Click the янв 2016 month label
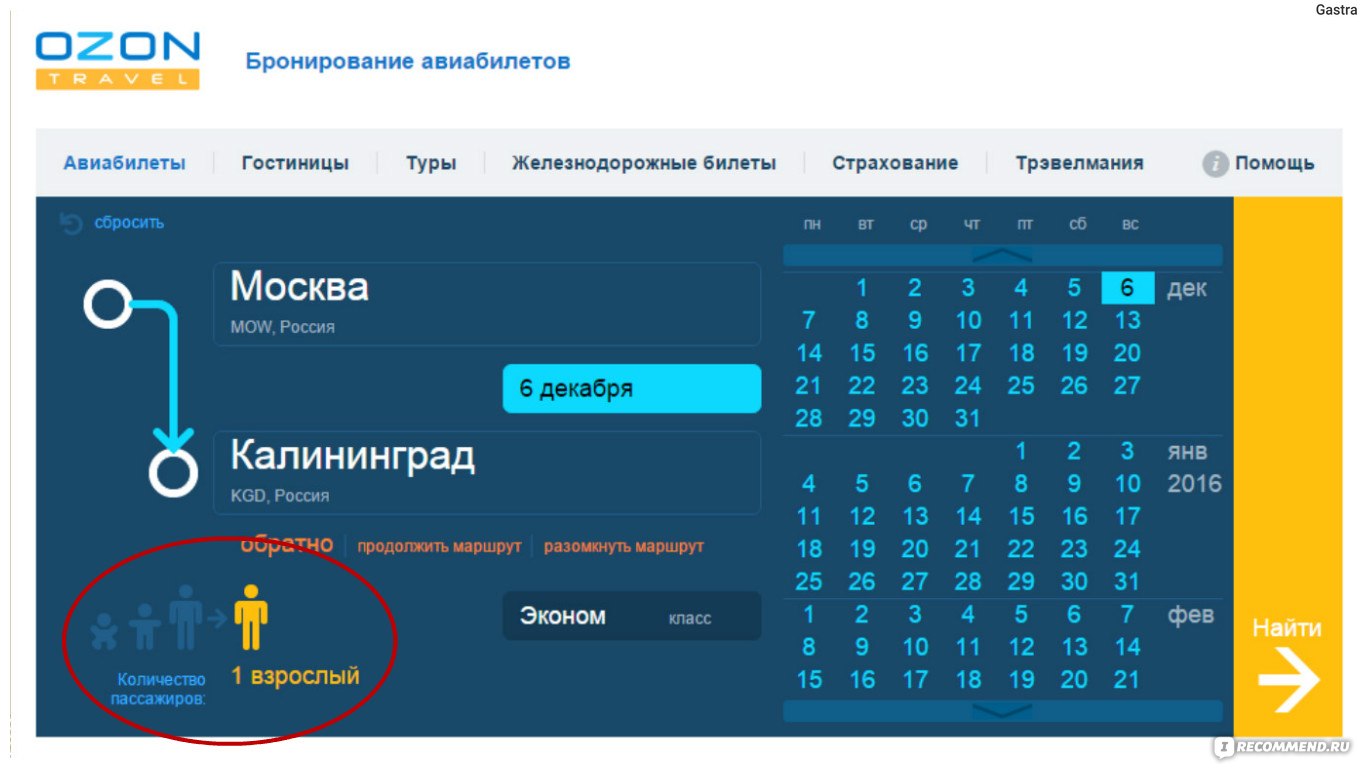This screenshot has height=768, width=1361. (1194, 468)
